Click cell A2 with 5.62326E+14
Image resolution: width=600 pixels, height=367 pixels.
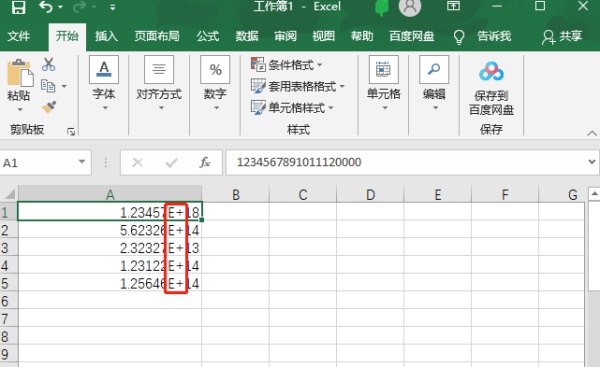point(110,230)
